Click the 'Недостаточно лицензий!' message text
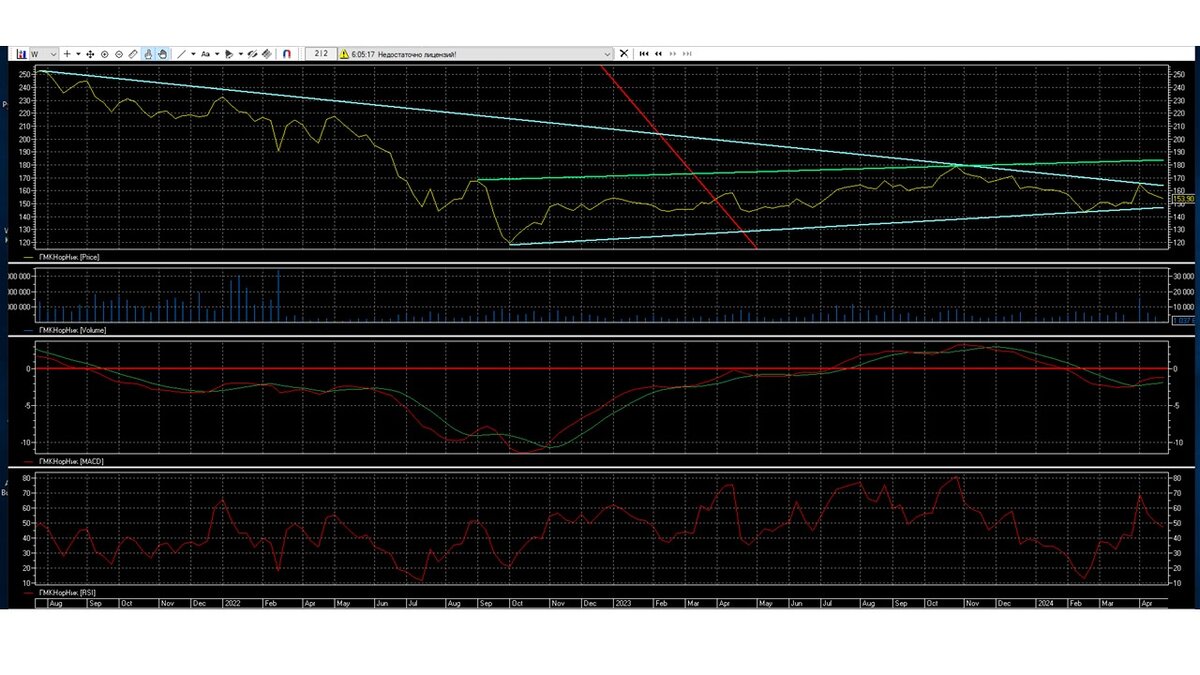 click(x=416, y=54)
